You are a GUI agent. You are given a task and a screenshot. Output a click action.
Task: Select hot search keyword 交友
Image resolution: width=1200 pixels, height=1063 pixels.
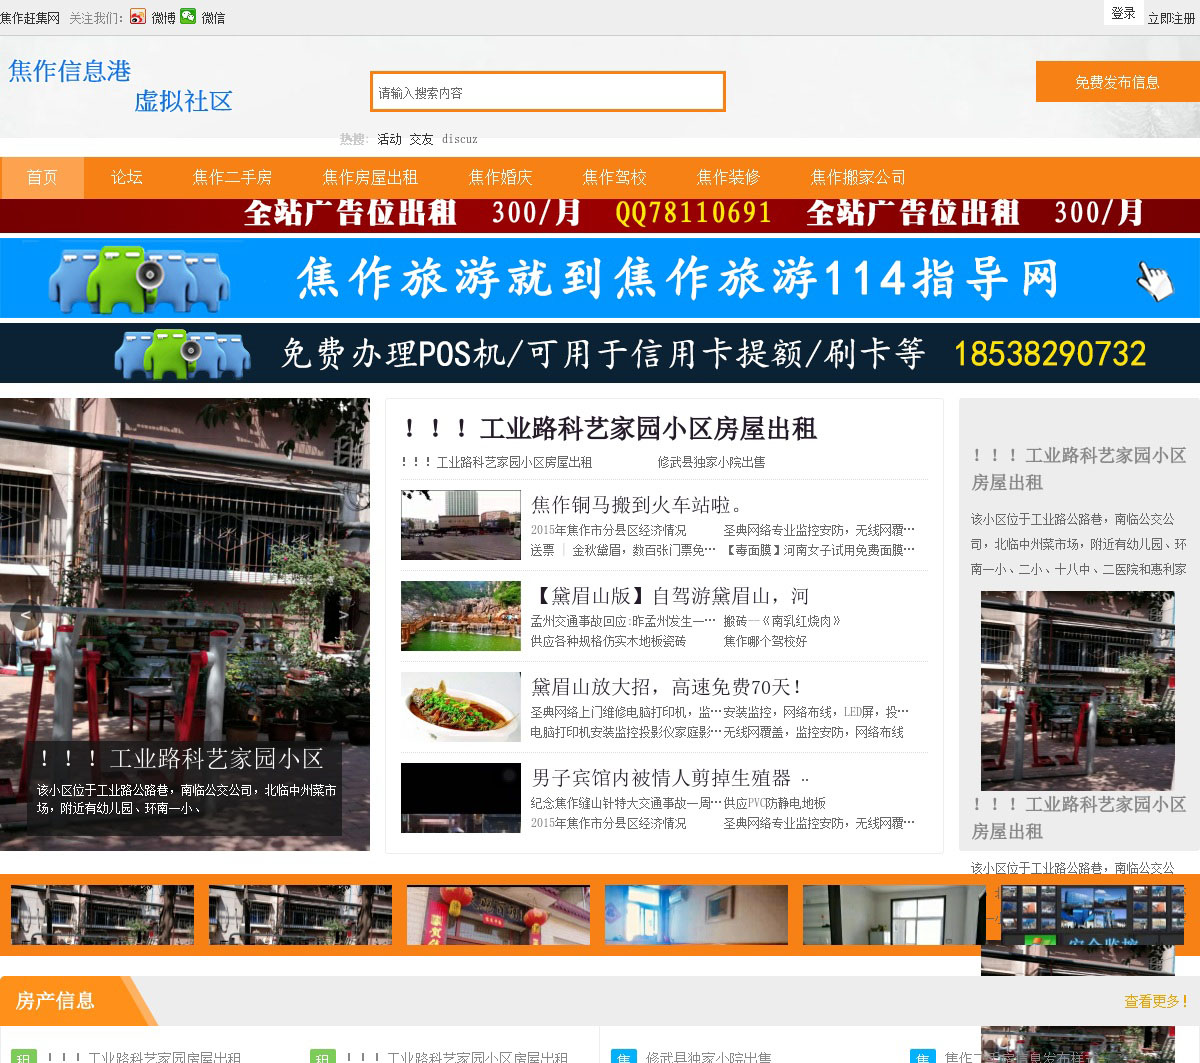click(x=421, y=139)
